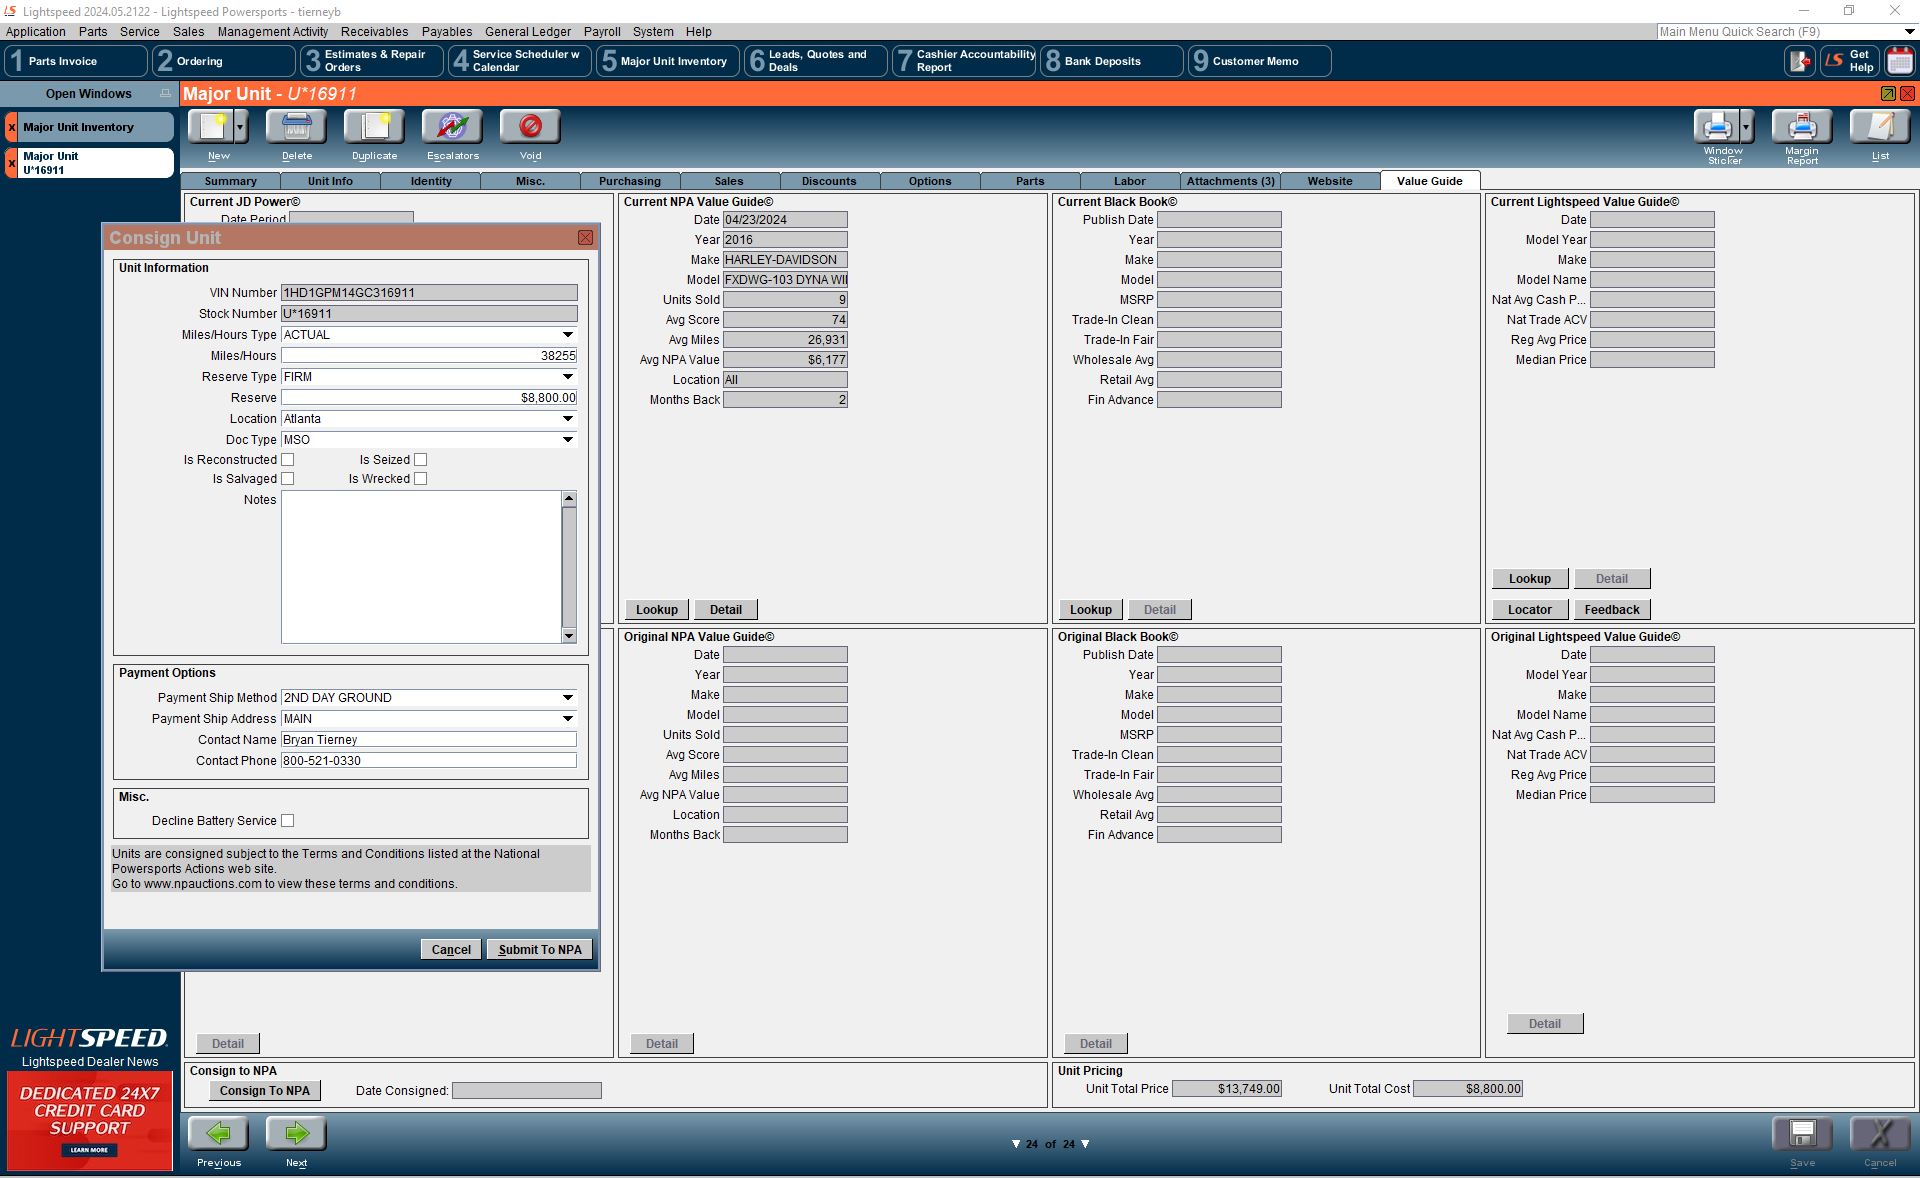This screenshot has height=1178, width=1920.
Task: Close Major Unit Inventory in Open Windows
Action: [12, 128]
